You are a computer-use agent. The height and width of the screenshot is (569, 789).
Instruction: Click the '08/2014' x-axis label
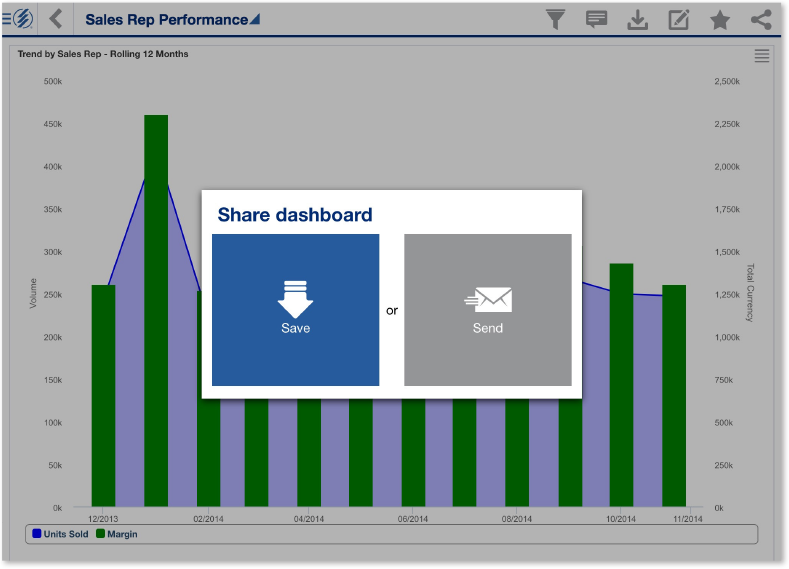click(x=516, y=519)
